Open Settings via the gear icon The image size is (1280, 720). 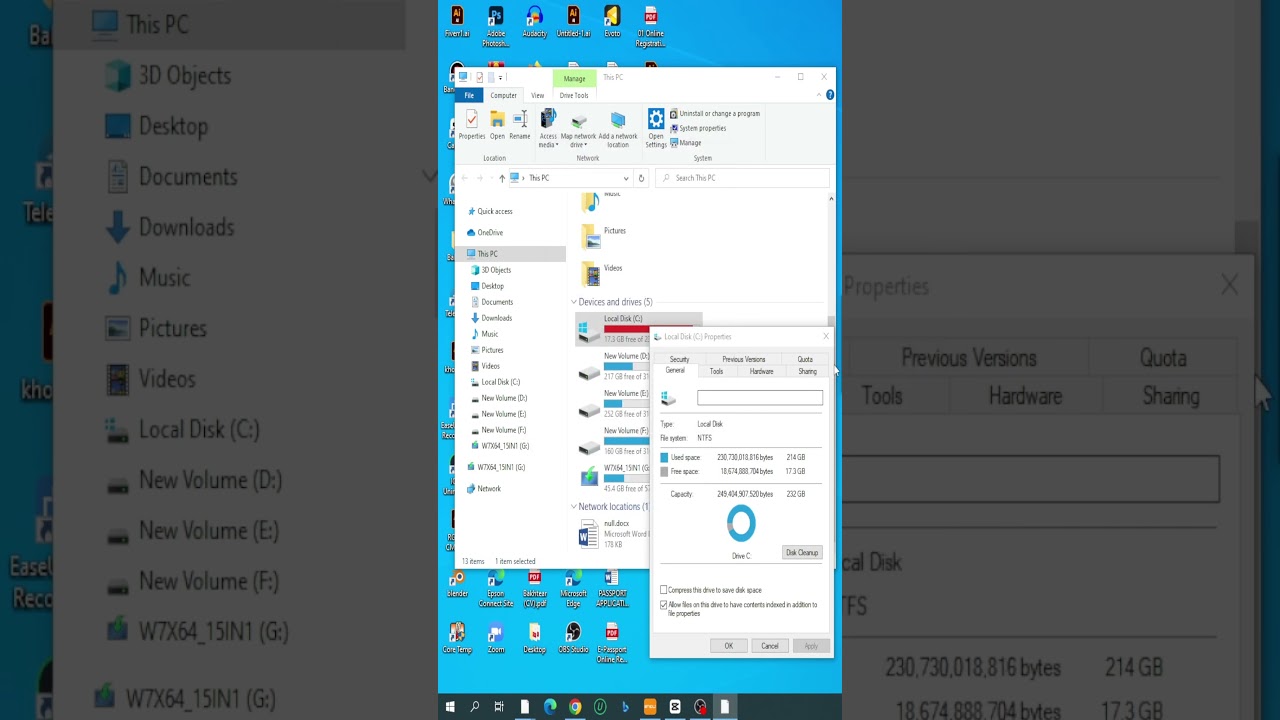pyautogui.click(x=656, y=120)
